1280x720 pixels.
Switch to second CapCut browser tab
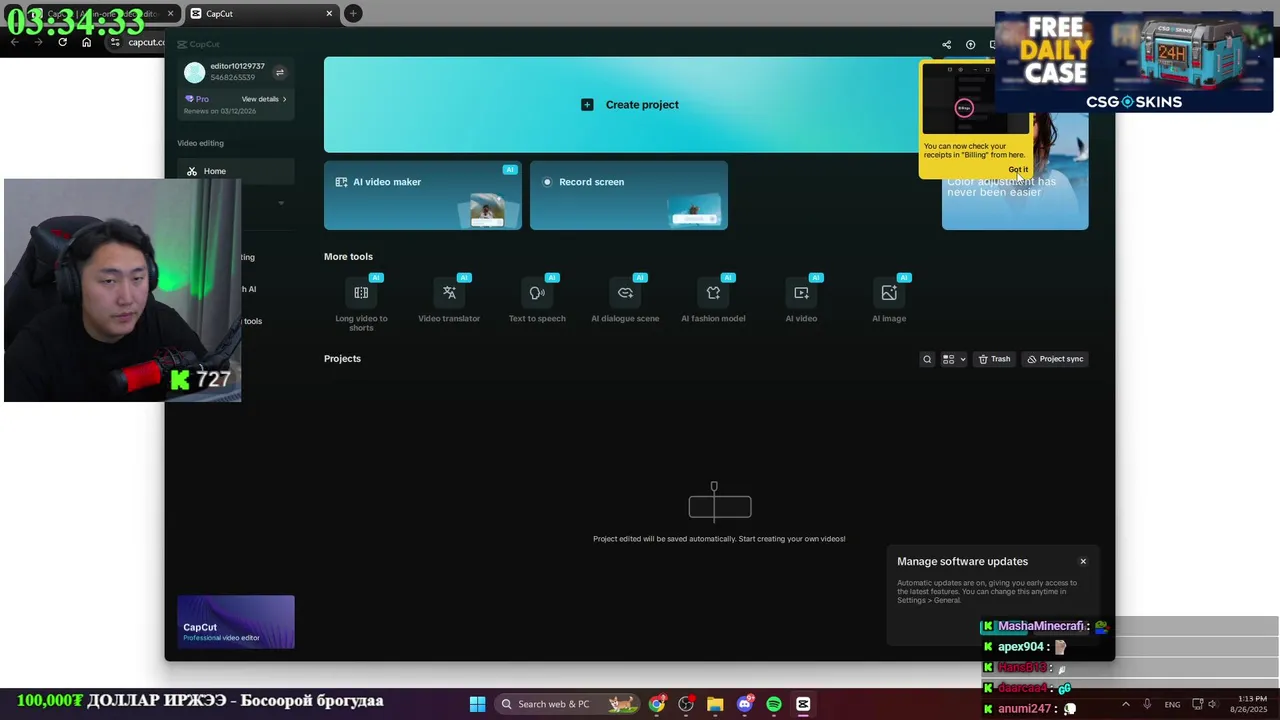[x=262, y=13]
